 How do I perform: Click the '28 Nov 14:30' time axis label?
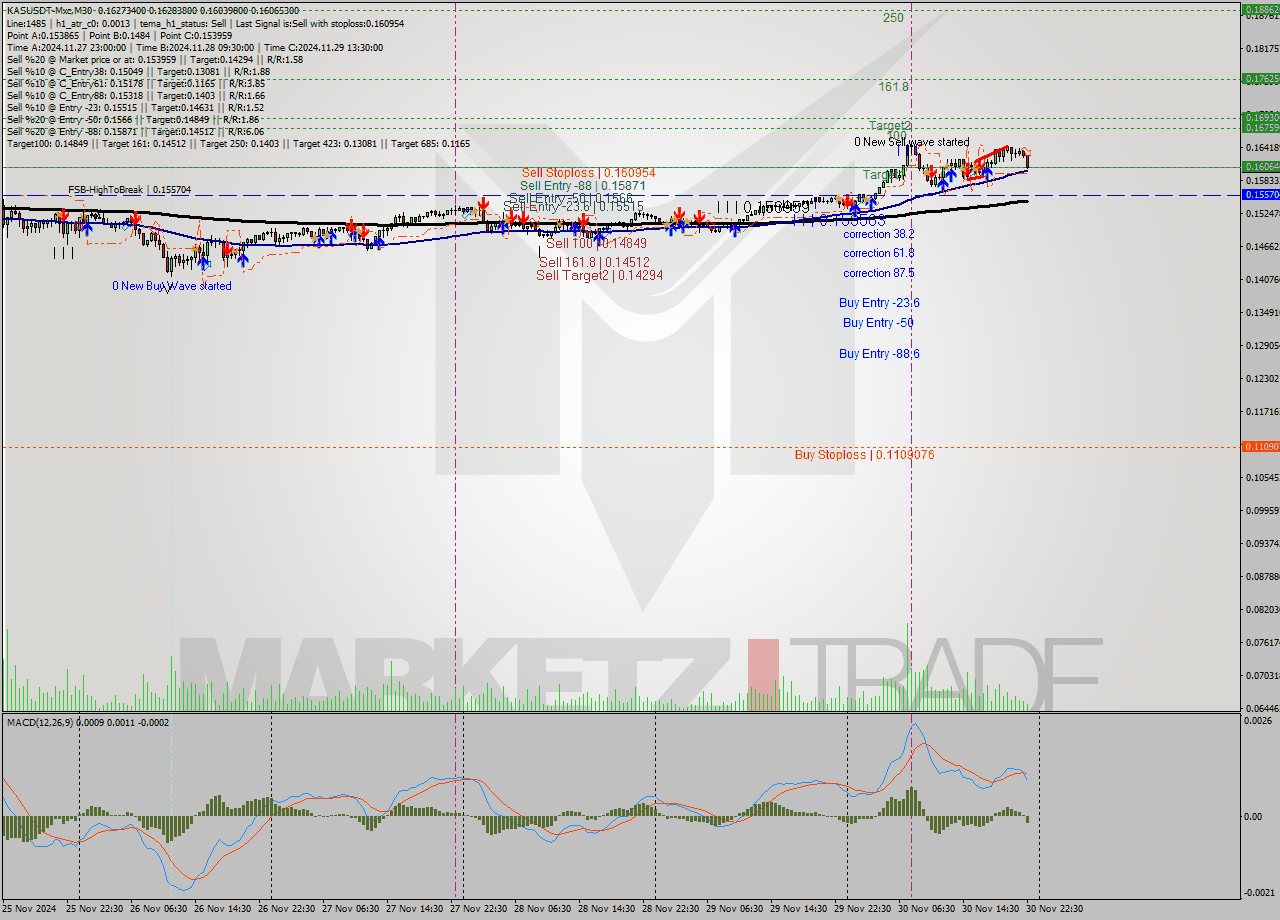(608, 908)
